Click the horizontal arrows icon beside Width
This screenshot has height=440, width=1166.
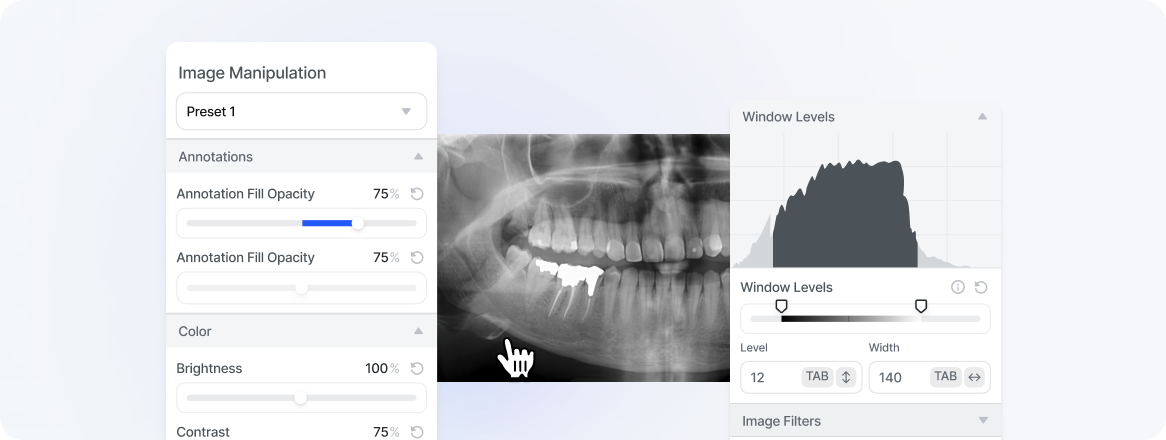click(x=974, y=377)
